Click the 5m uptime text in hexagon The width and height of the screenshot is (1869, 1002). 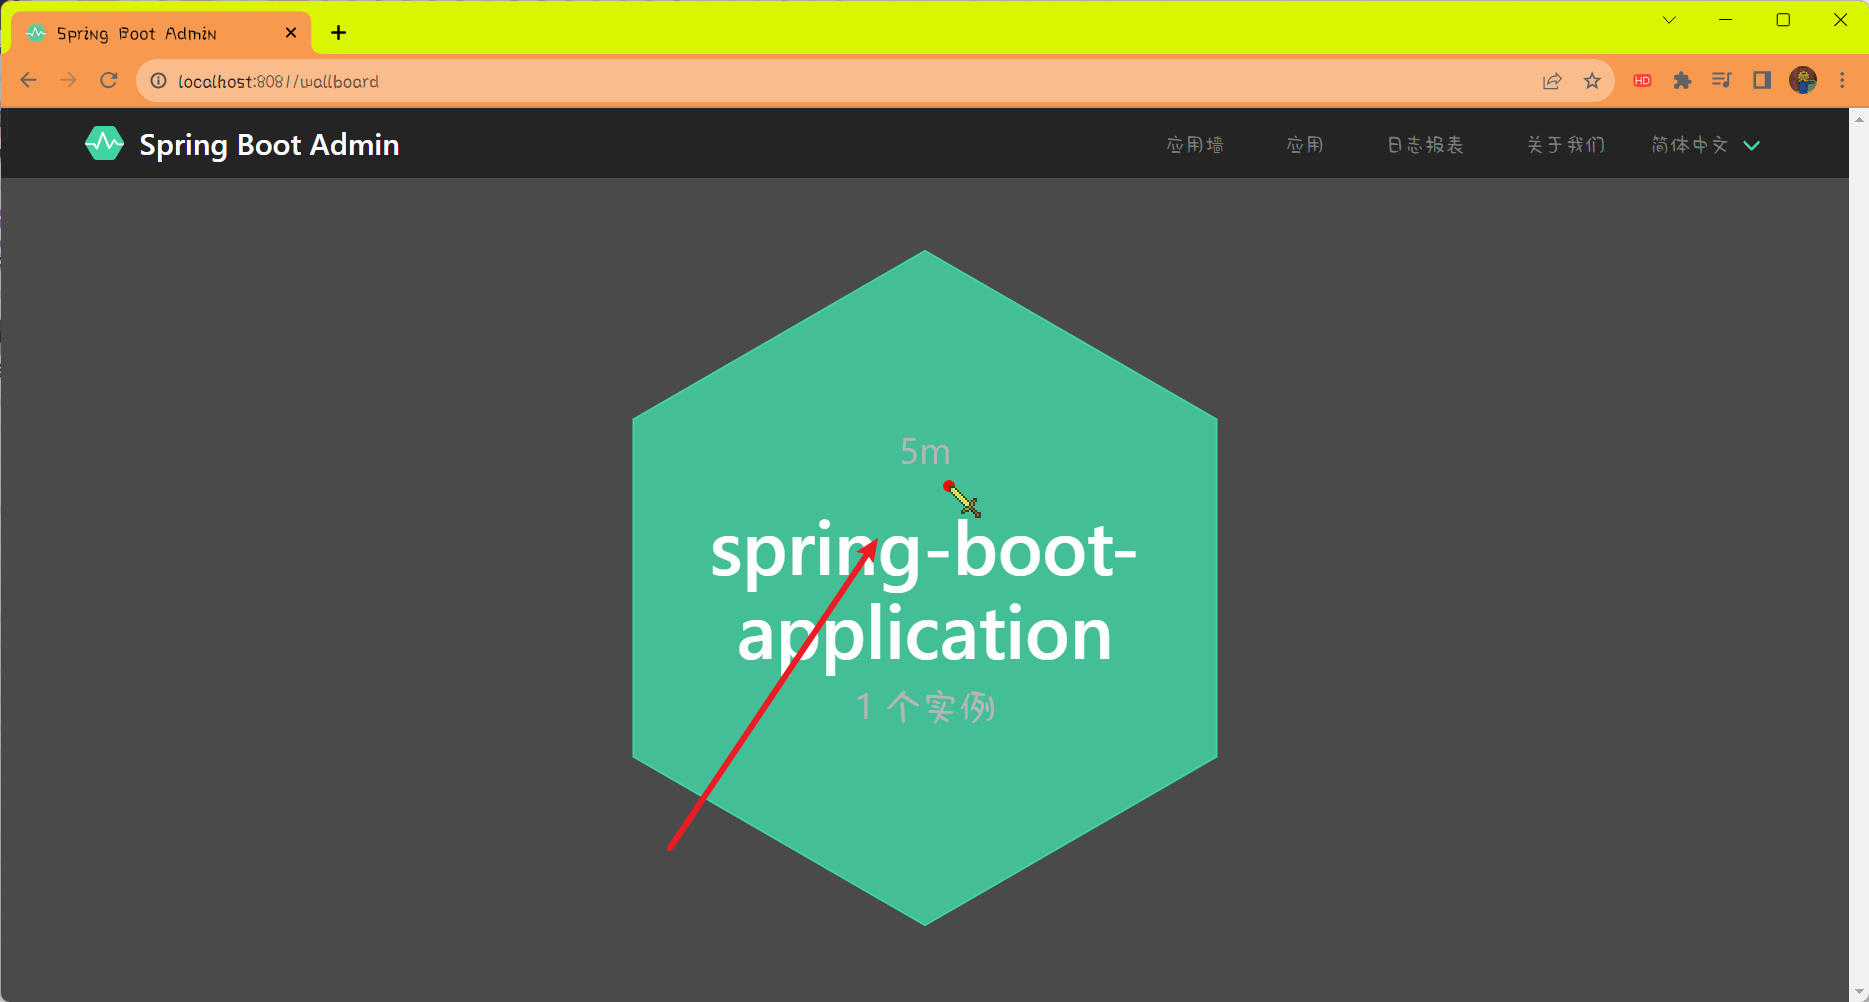pos(925,452)
